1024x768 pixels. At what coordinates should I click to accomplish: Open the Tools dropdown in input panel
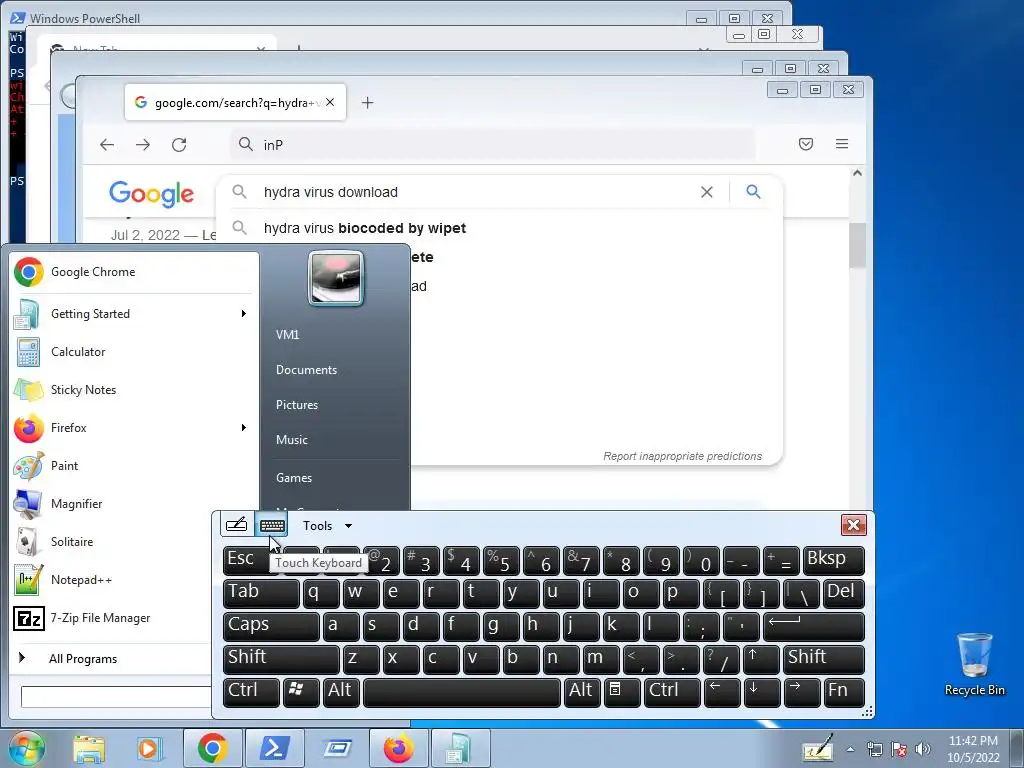(x=327, y=526)
